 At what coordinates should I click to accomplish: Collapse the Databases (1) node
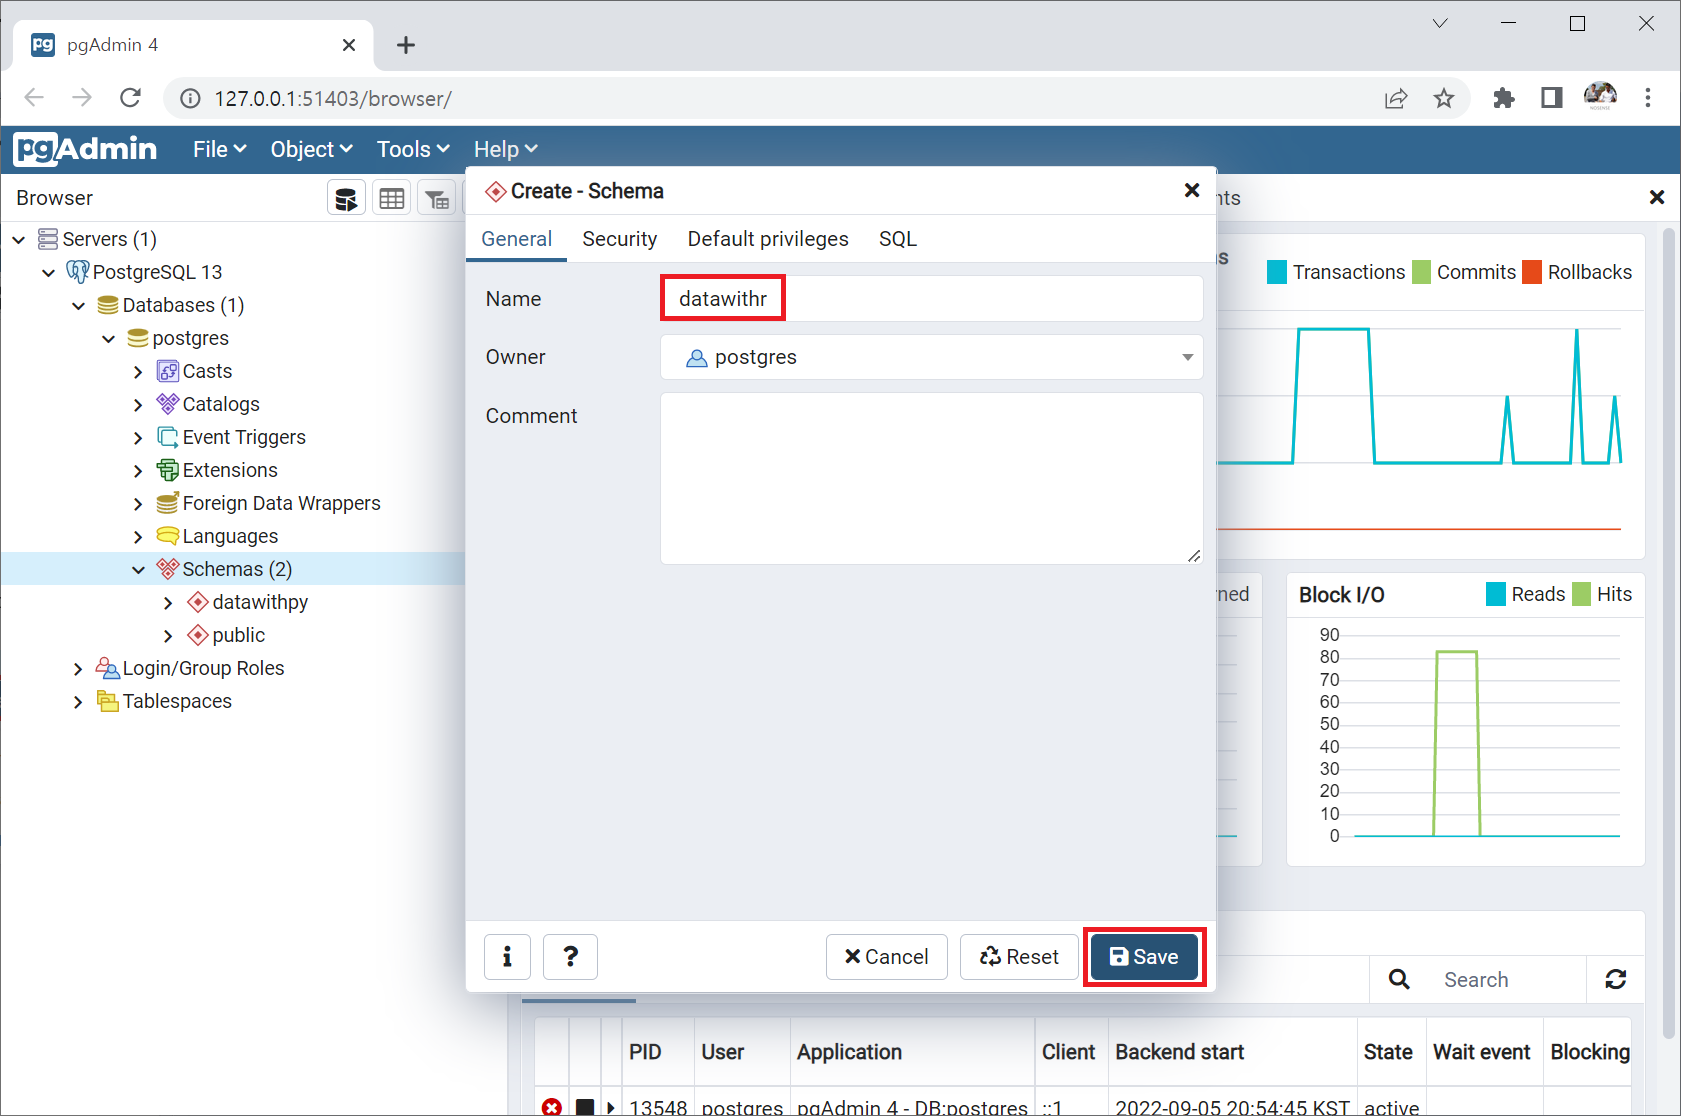pyautogui.click(x=78, y=305)
